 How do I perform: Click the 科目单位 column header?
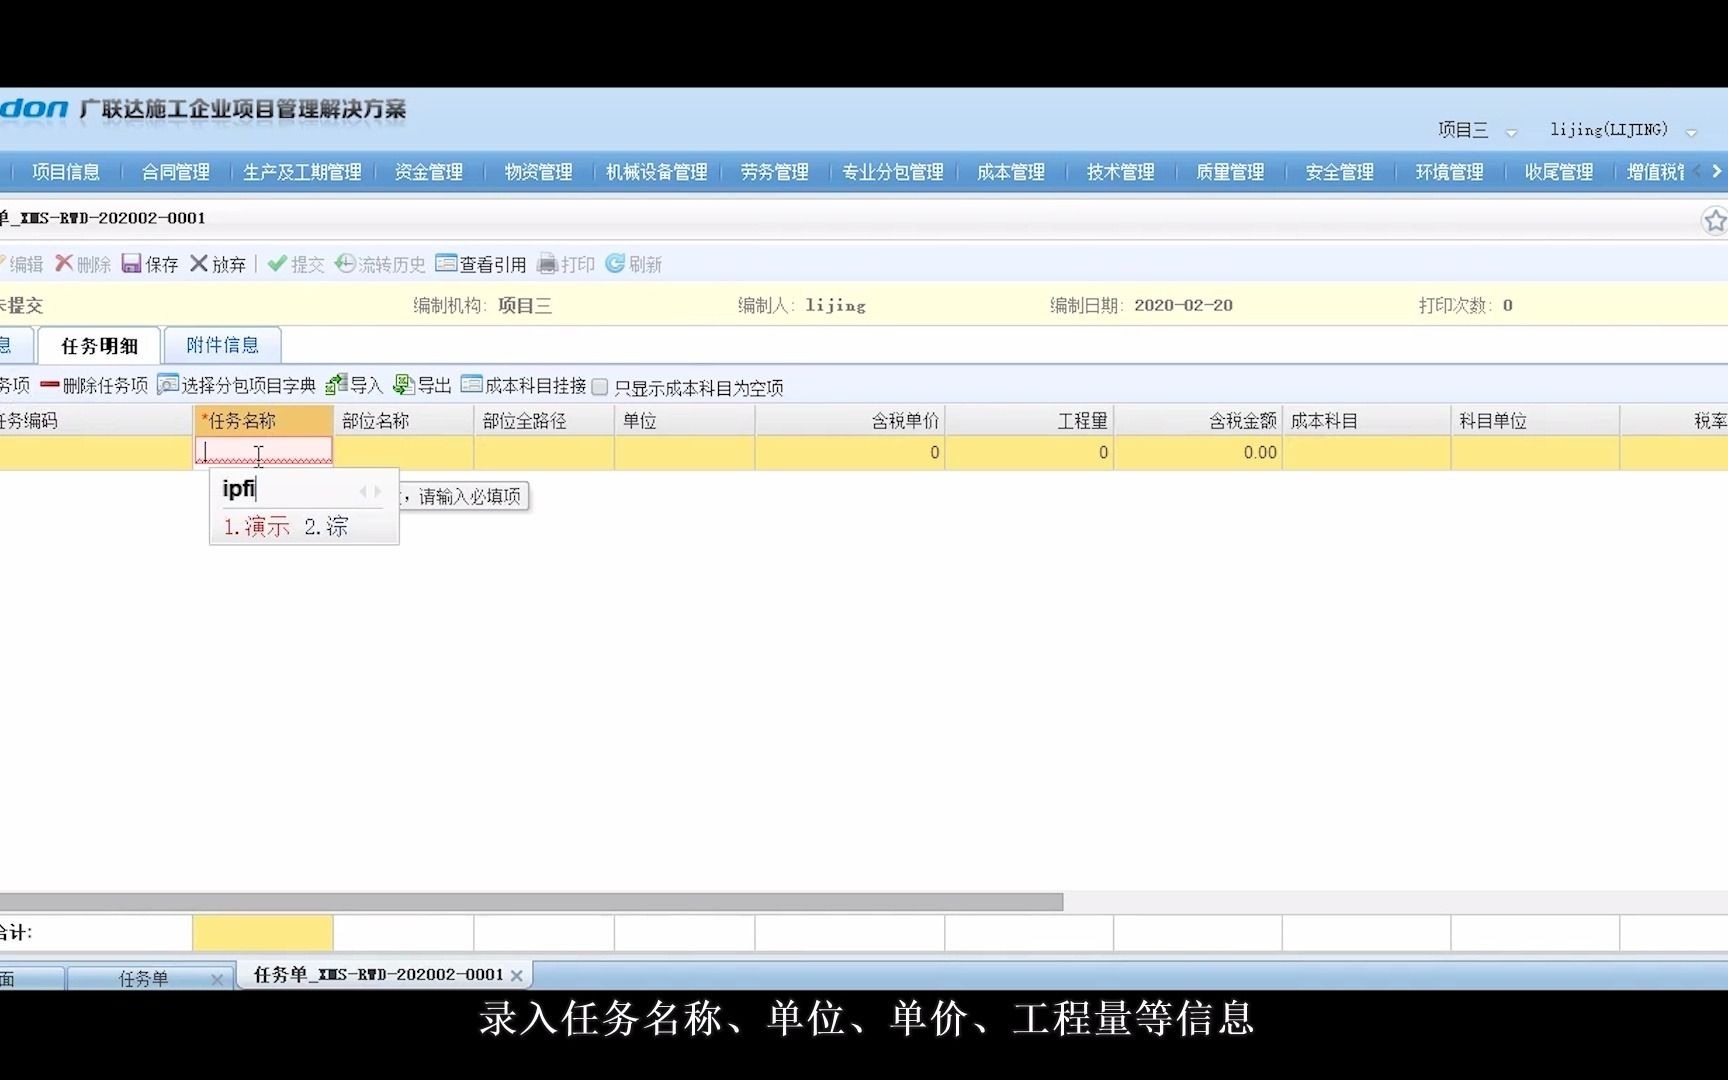pyautogui.click(x=1535, y=421)
